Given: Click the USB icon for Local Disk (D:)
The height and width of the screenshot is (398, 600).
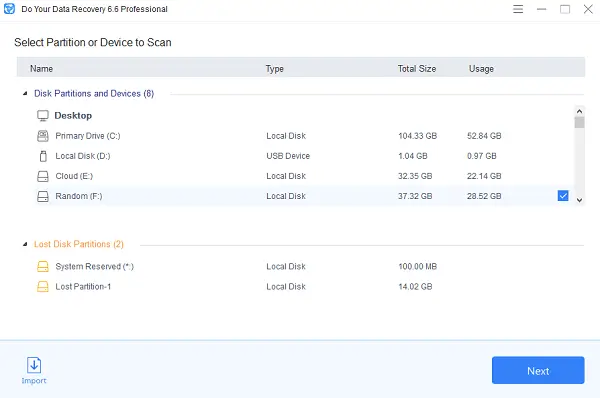Looking at the screenshot, I should point(43,156).
